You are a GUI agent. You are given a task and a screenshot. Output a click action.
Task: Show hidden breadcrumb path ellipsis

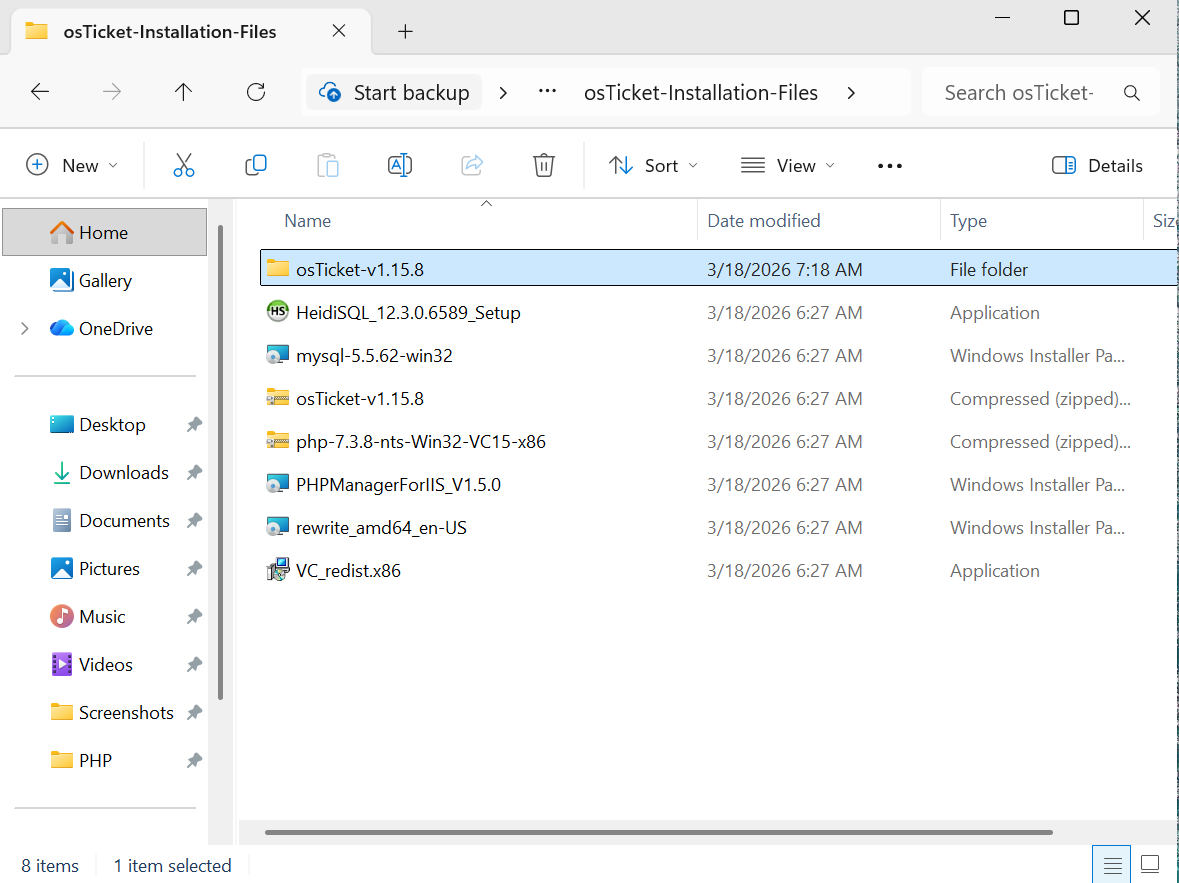(x=547, y=92)
